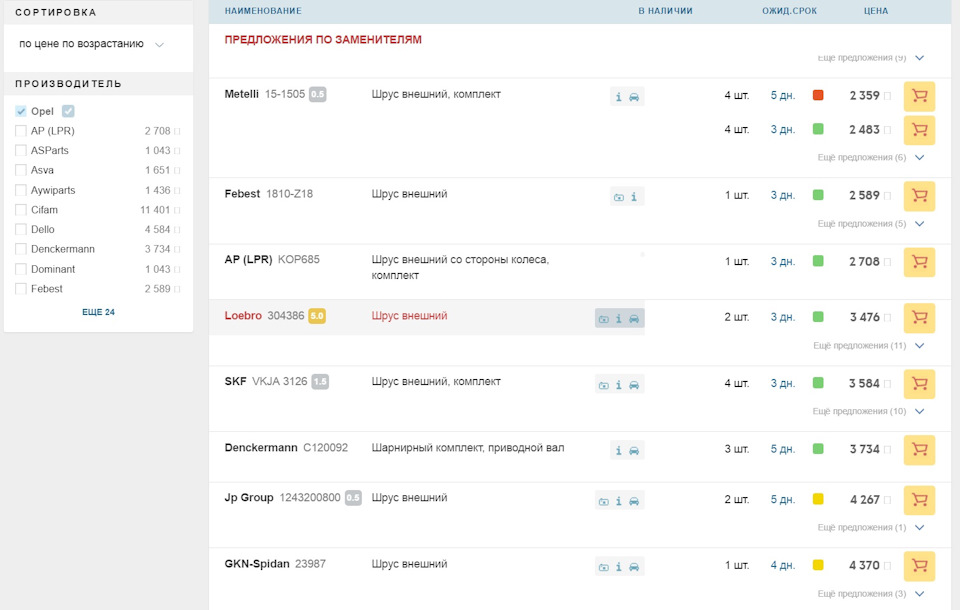Expand 'Ещё предложения (6)' under Metelli
This screenshot has height=610, width=960.
(871, 157)
